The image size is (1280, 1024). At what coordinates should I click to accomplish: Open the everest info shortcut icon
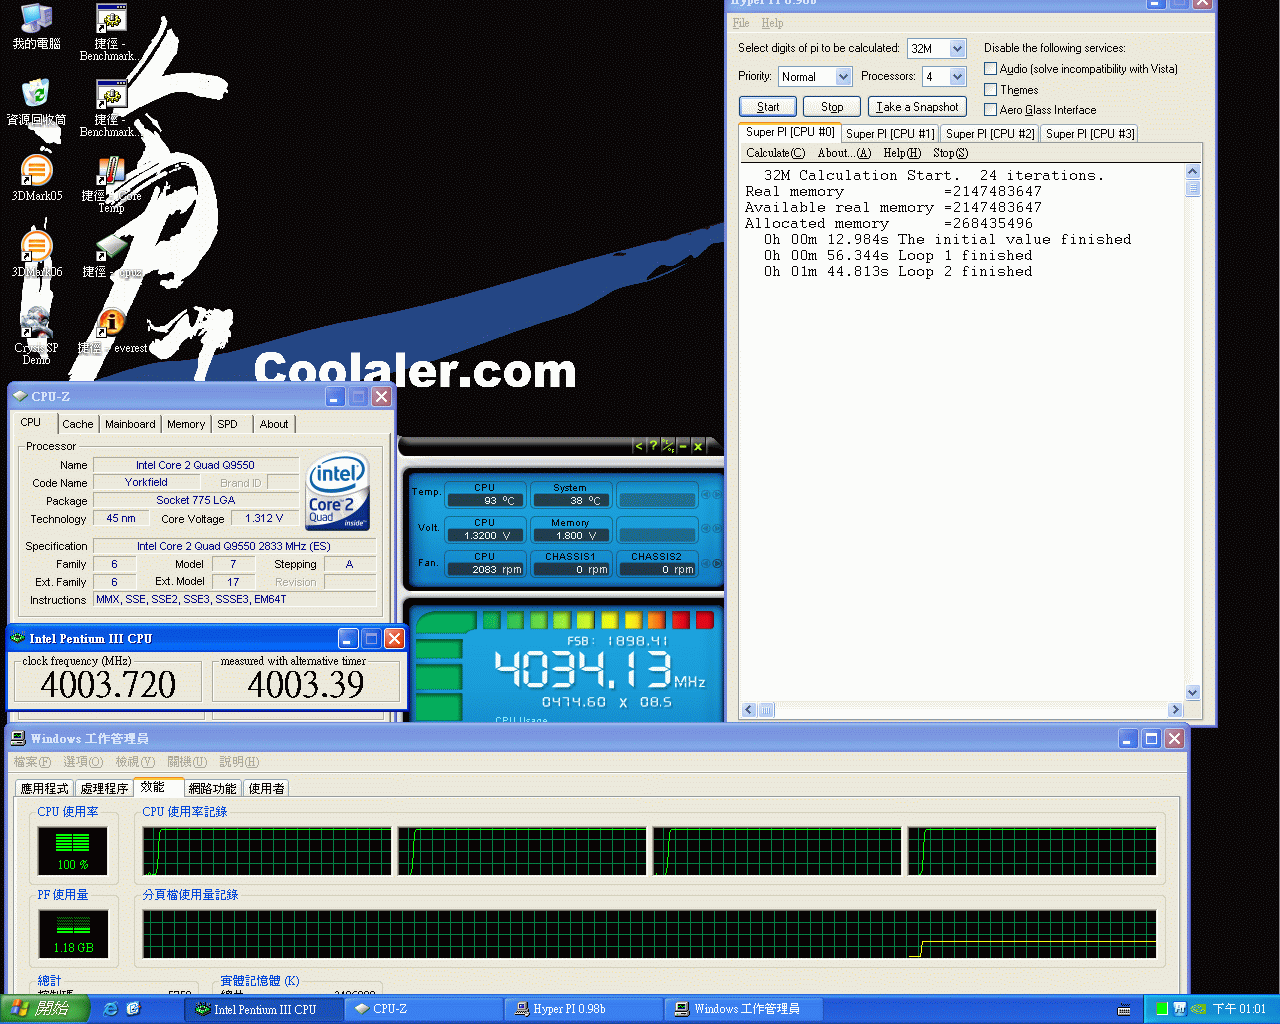[x=111, y=324]
